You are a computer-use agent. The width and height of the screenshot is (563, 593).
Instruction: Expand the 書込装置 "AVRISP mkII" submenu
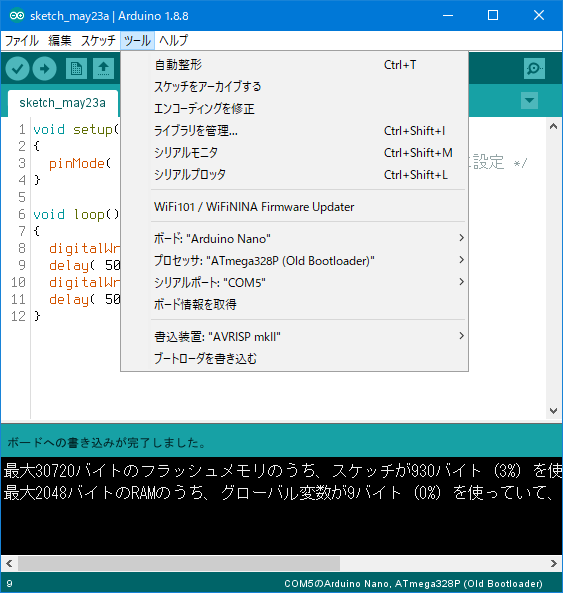click(x=310, y=337)
